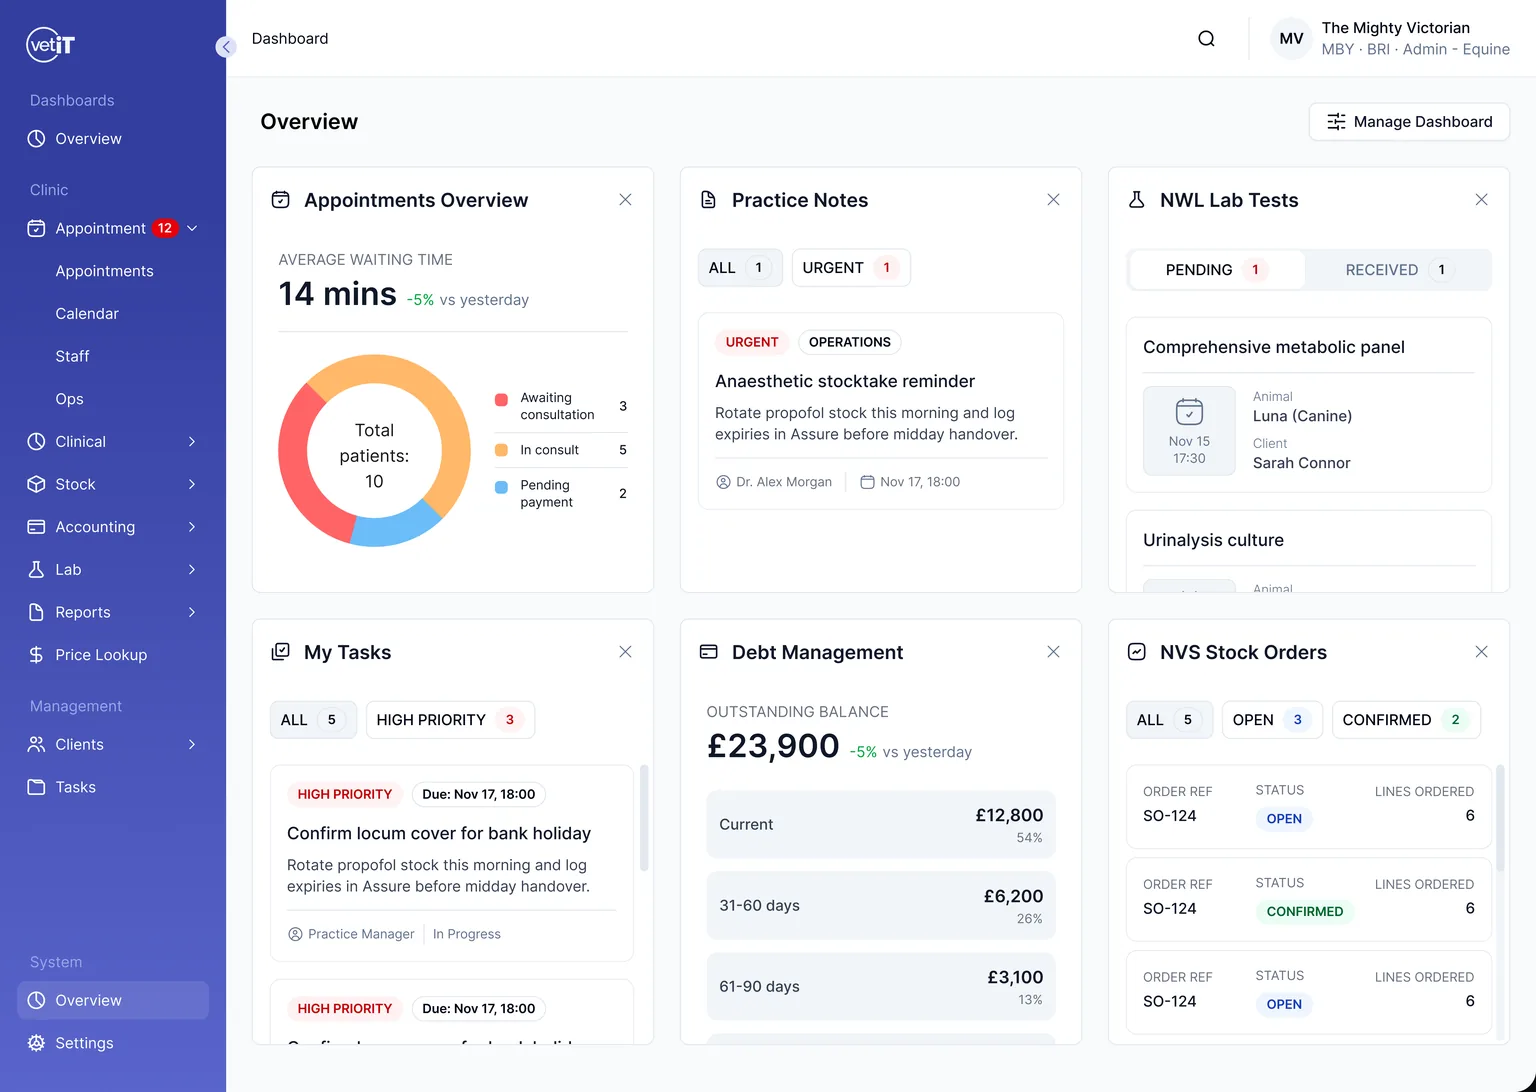Click the patients donut chart
The width and height of the screenshot is (1536, 1092).
[374, 450]
